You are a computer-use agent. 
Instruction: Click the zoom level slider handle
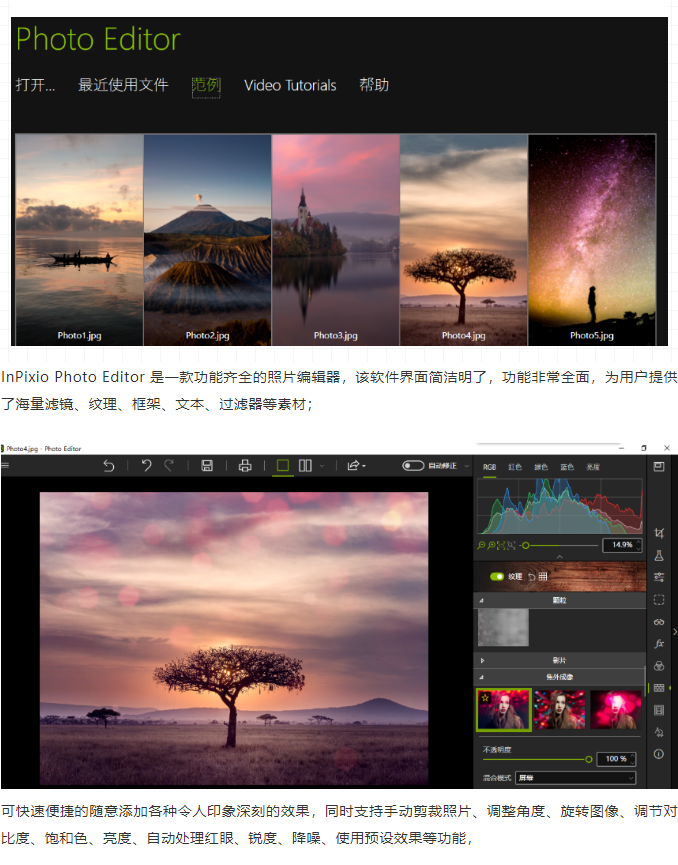click(525, 545)
